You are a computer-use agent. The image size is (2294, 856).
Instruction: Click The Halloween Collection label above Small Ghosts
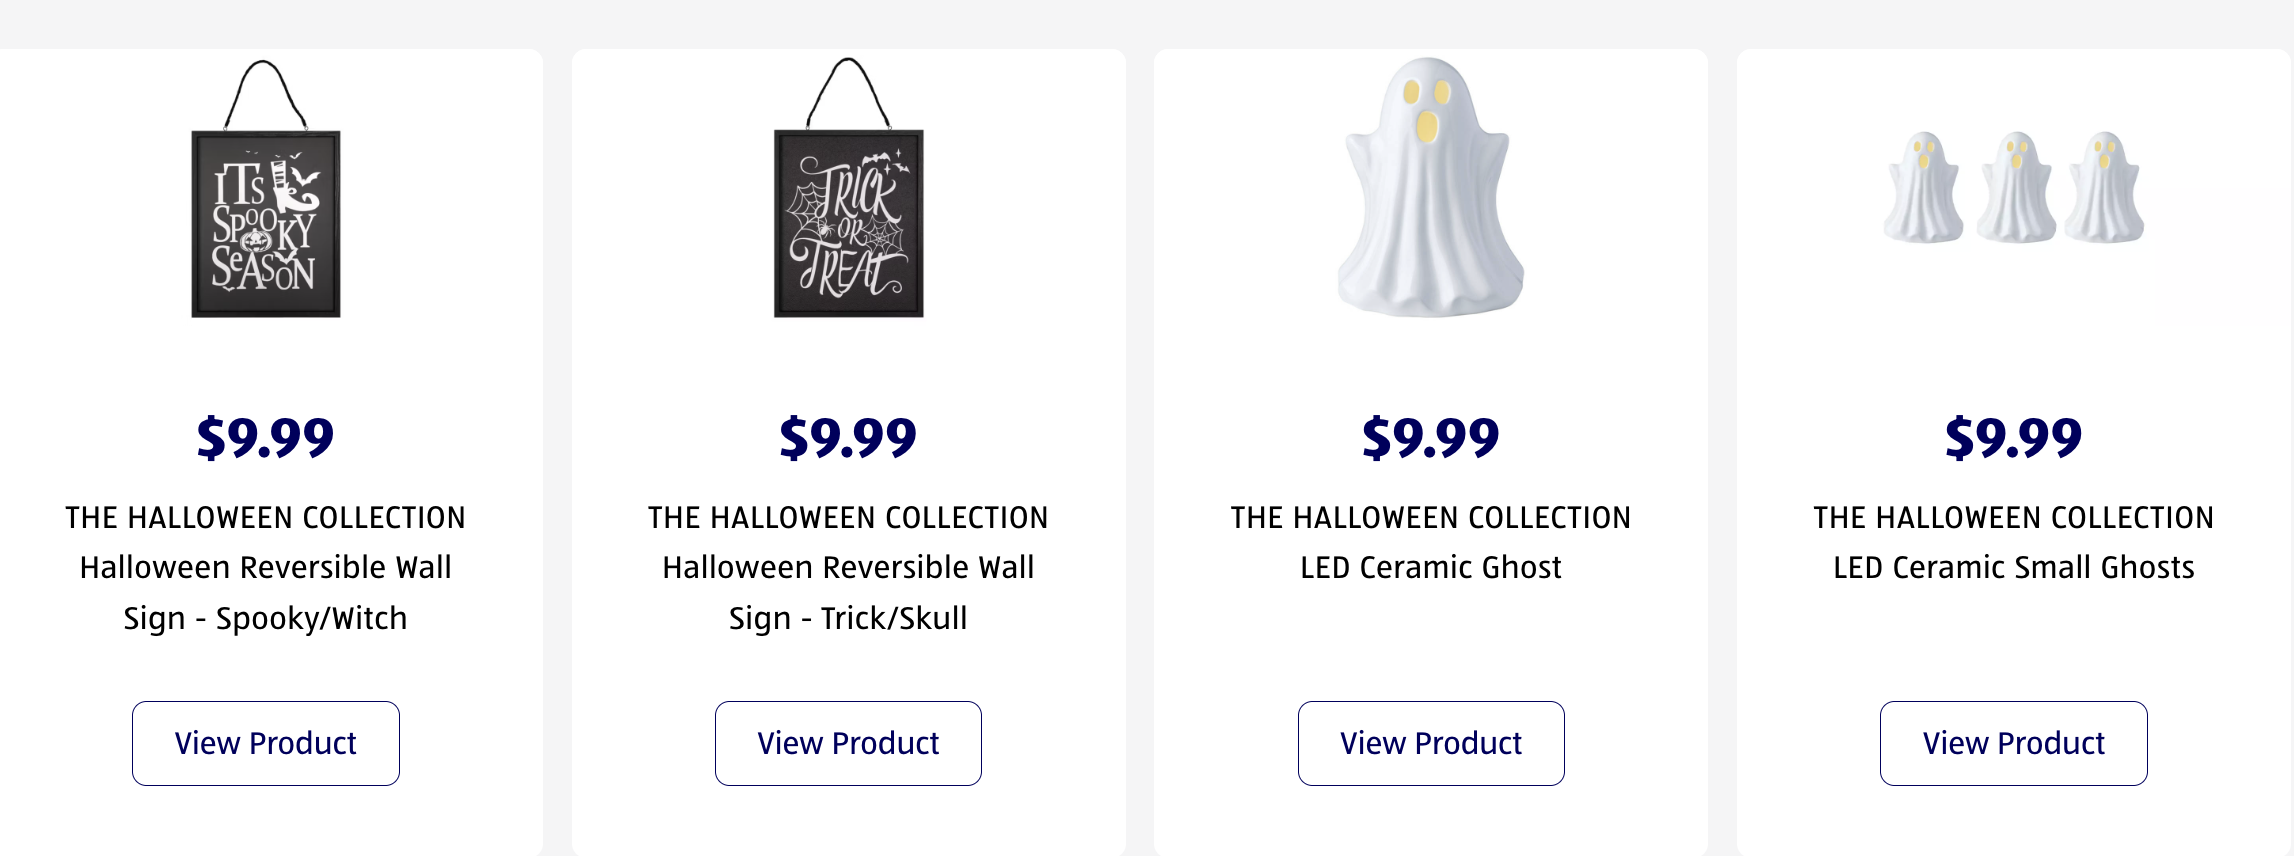2013,517
